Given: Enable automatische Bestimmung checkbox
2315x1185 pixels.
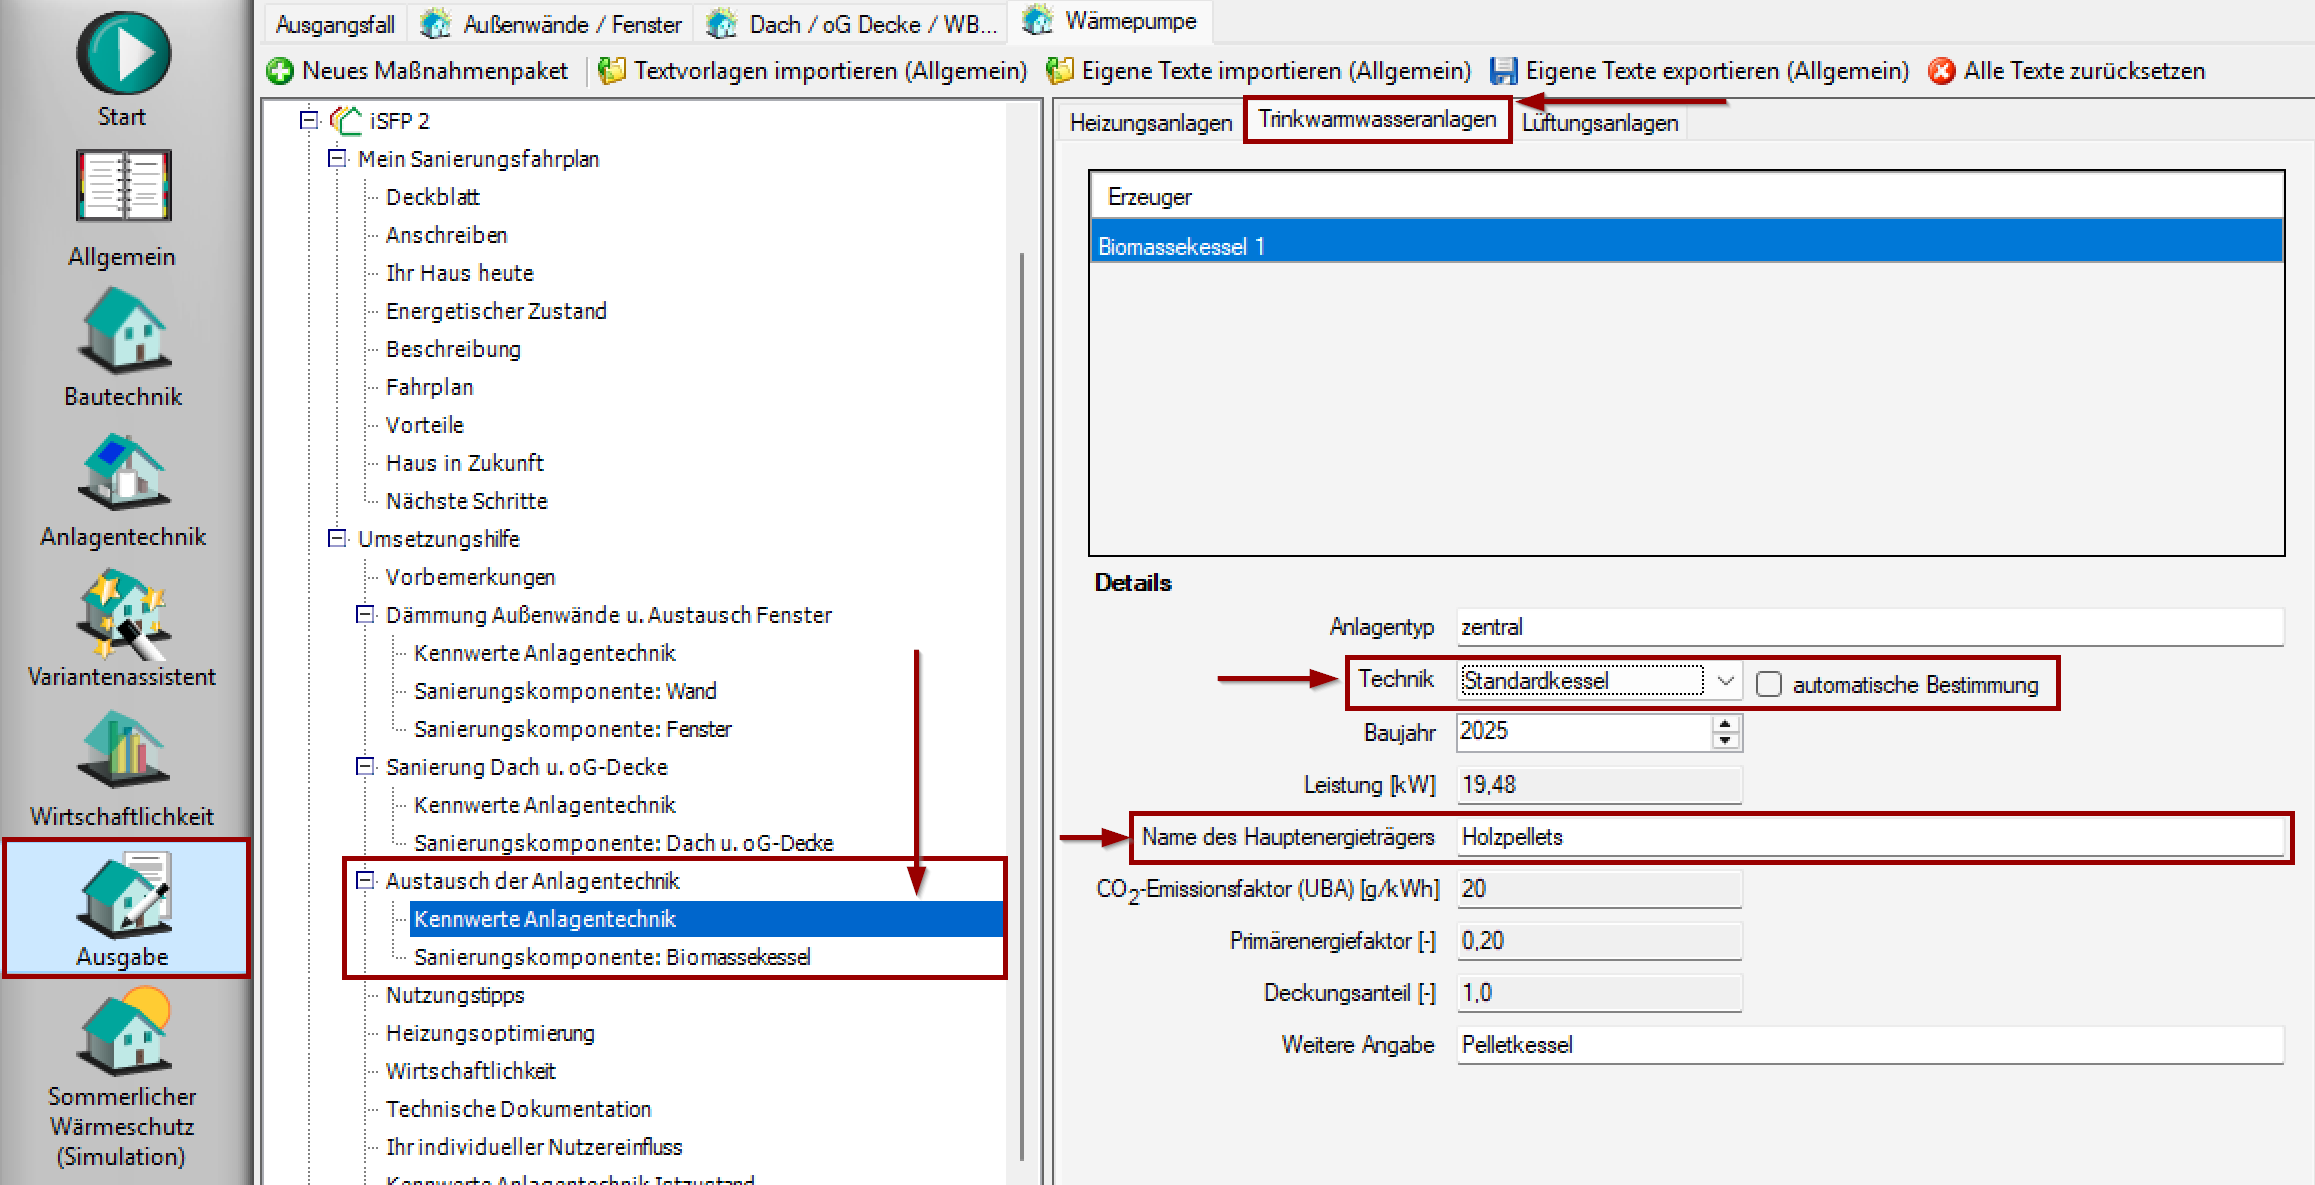Looking at the screenshot, I should click(x=1768, y=684).
